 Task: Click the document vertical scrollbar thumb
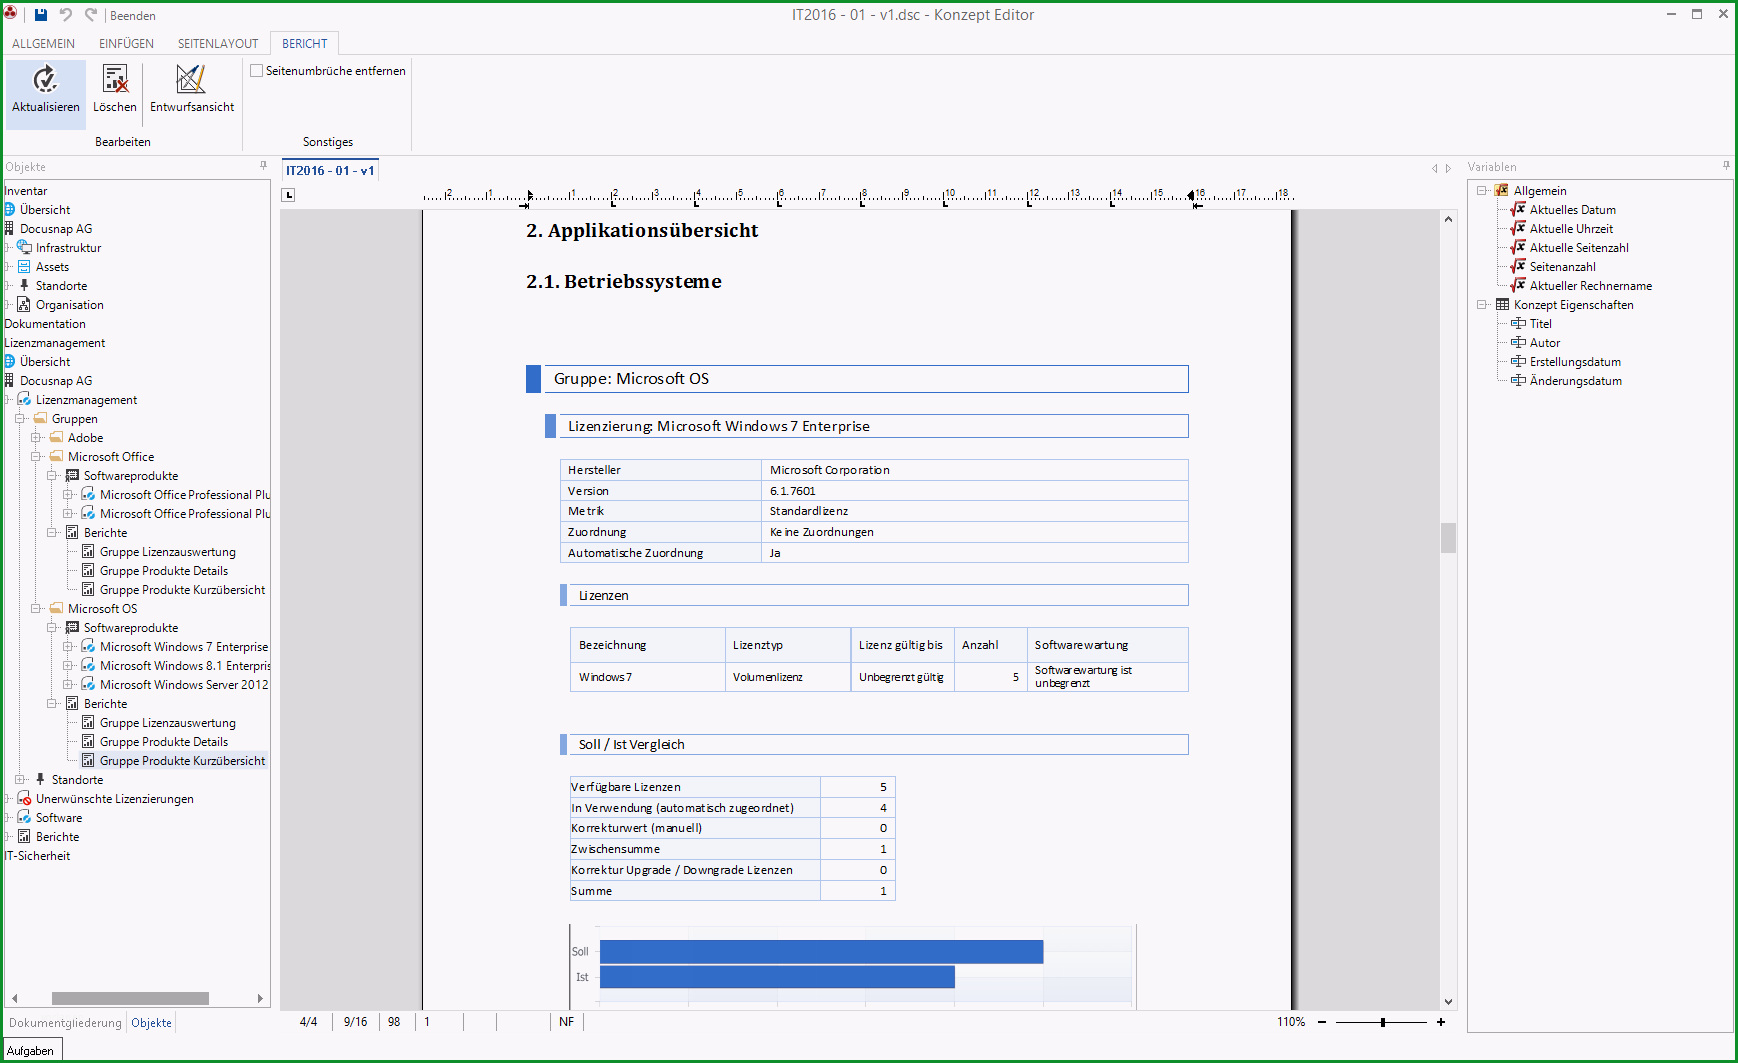click(x=1448, y=537)
